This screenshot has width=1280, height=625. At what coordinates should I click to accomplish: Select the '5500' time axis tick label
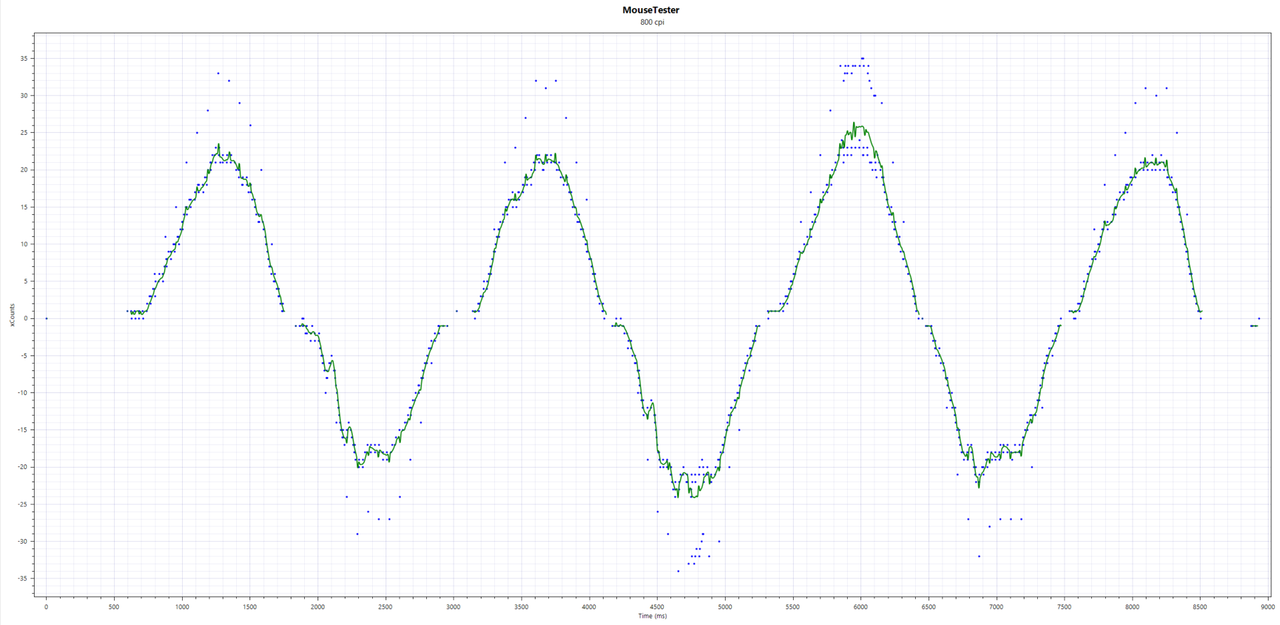point(793,606)
